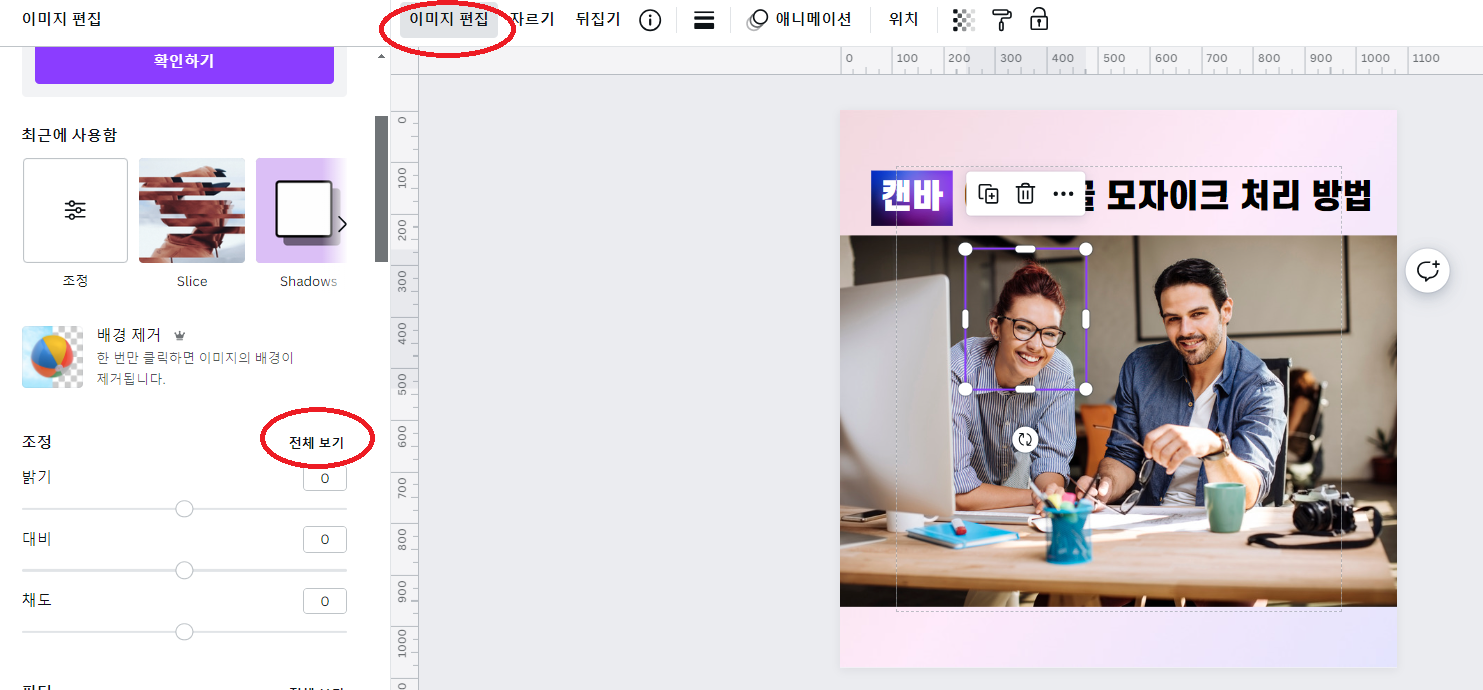The width and height of the screenshot is (1483, 690).
Task: Click the 대비 value input field
Action: point(325,540)
